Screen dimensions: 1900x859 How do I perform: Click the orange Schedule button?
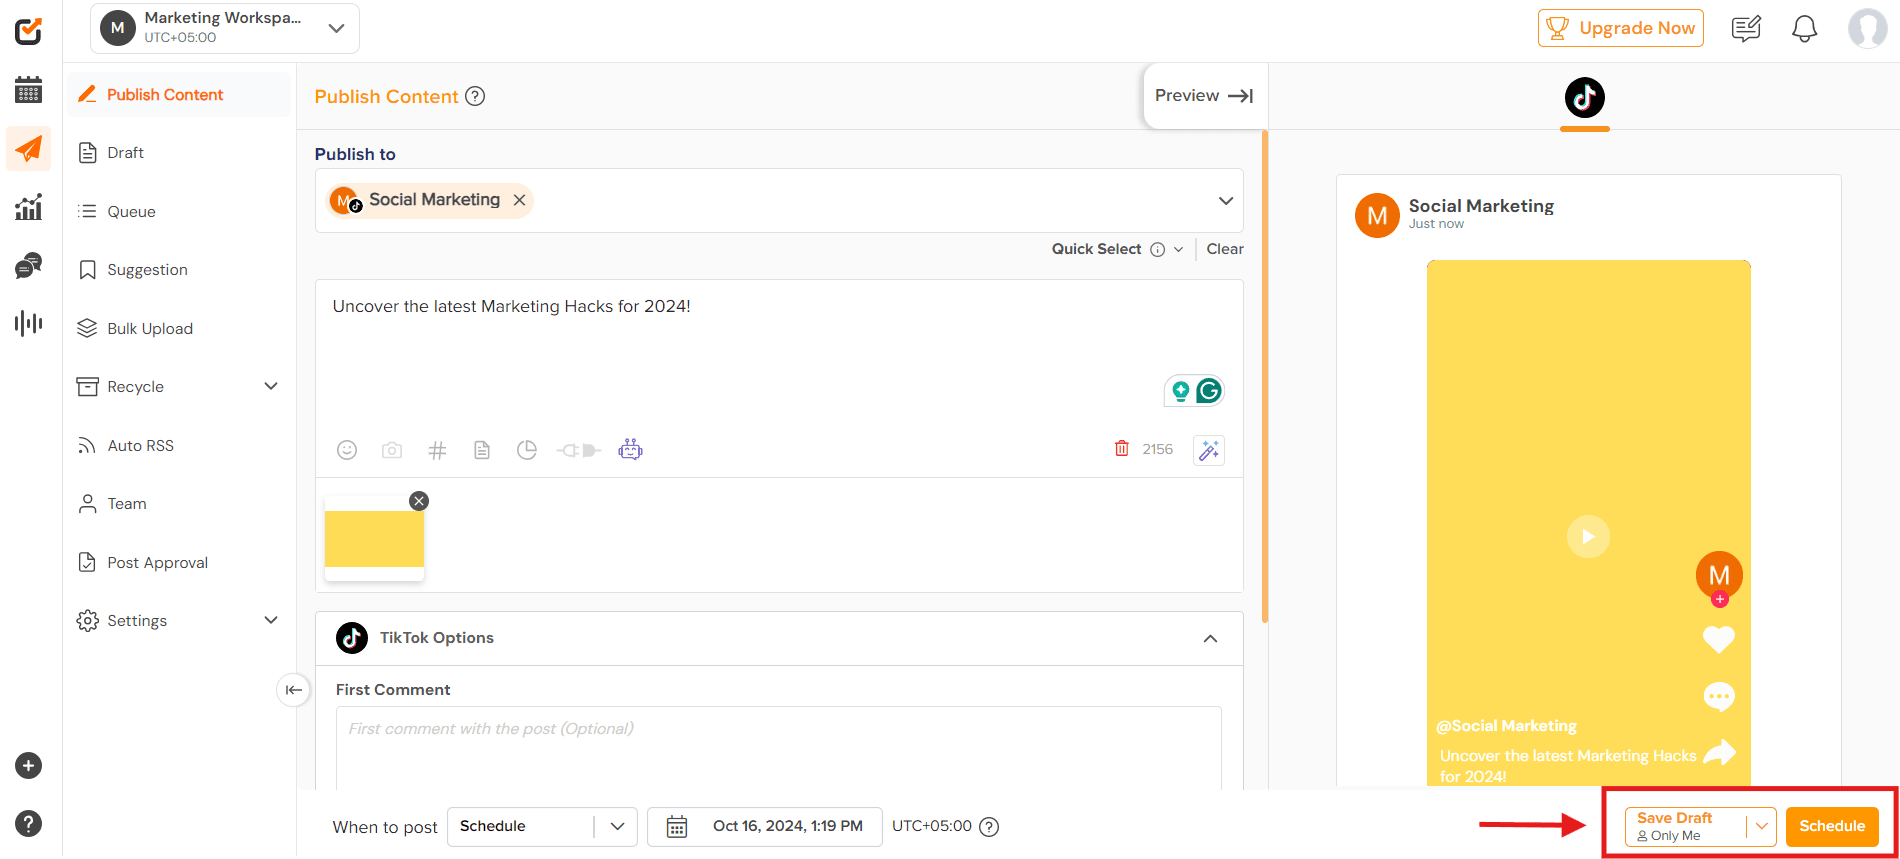click(x=1831, y=827)
